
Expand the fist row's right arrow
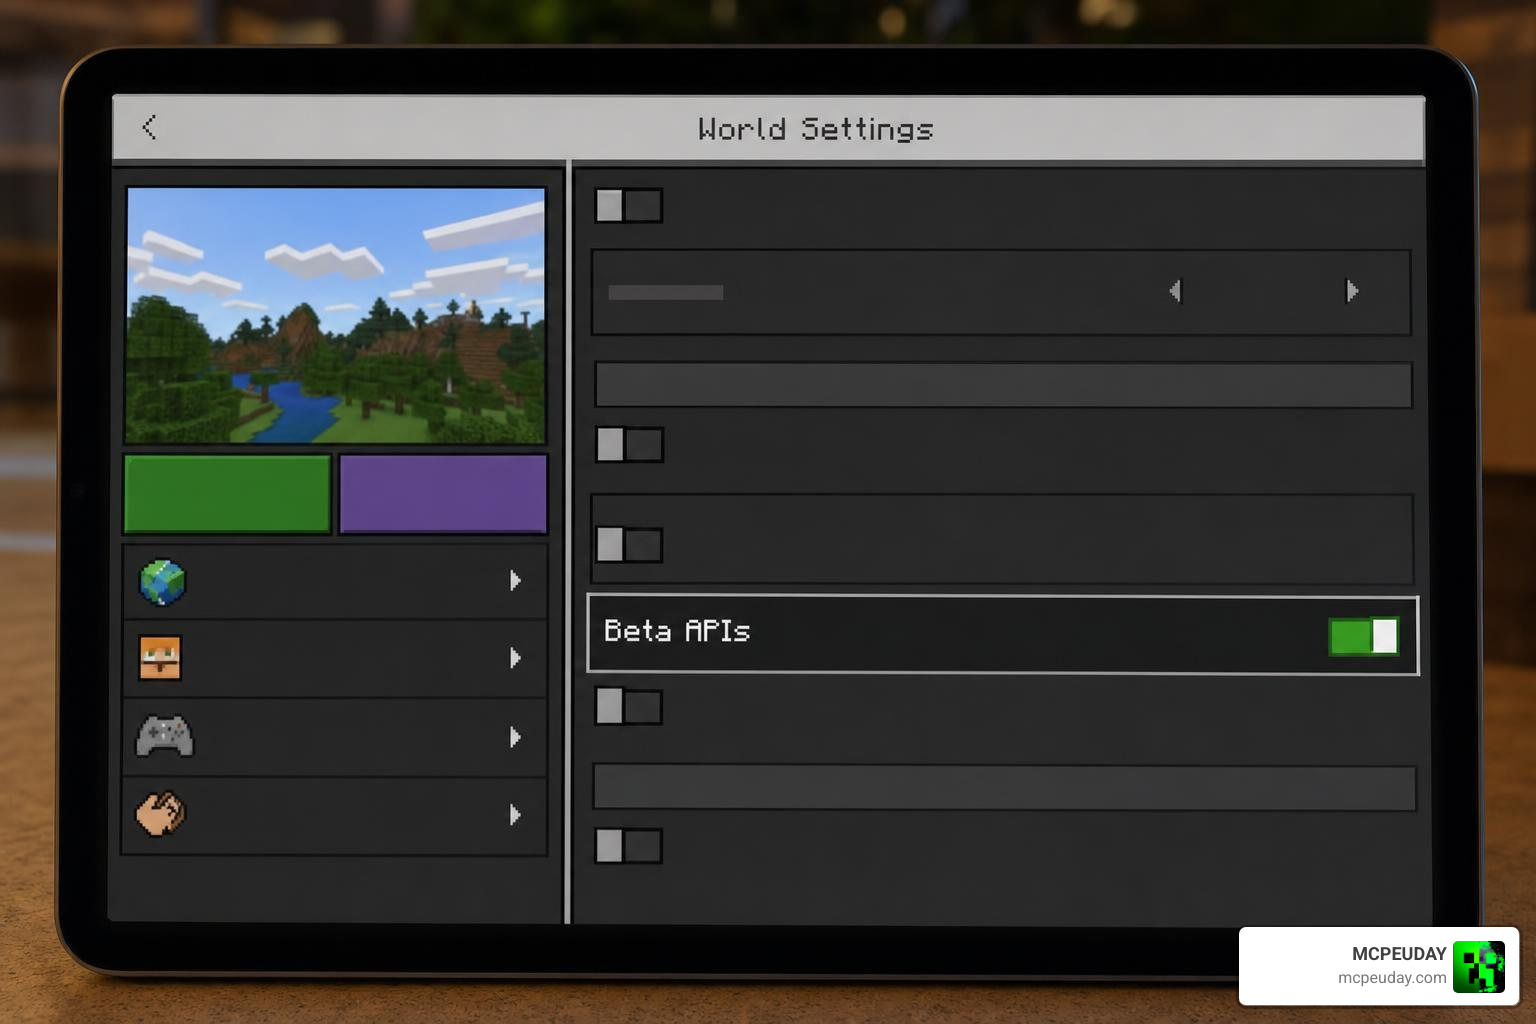tap(515, 815)
